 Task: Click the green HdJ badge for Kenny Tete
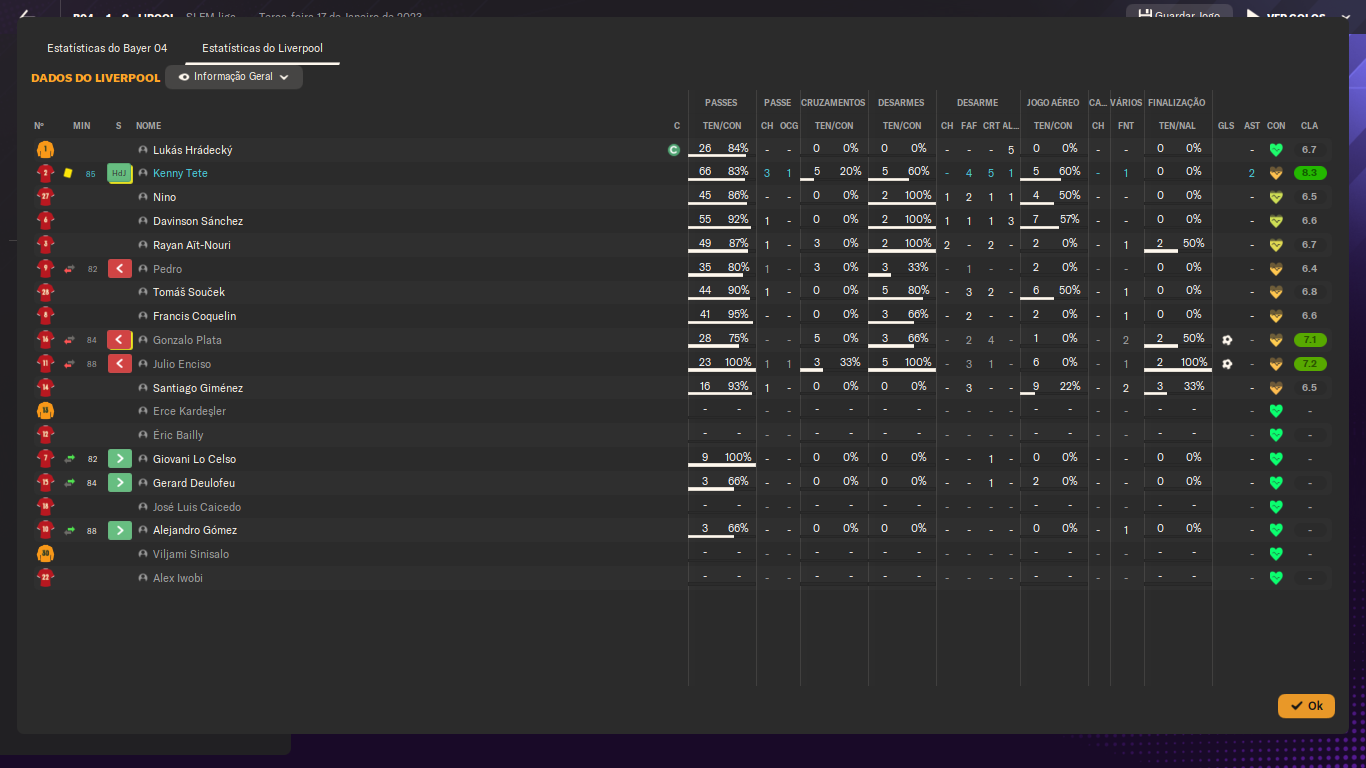[x=120, y=173]
